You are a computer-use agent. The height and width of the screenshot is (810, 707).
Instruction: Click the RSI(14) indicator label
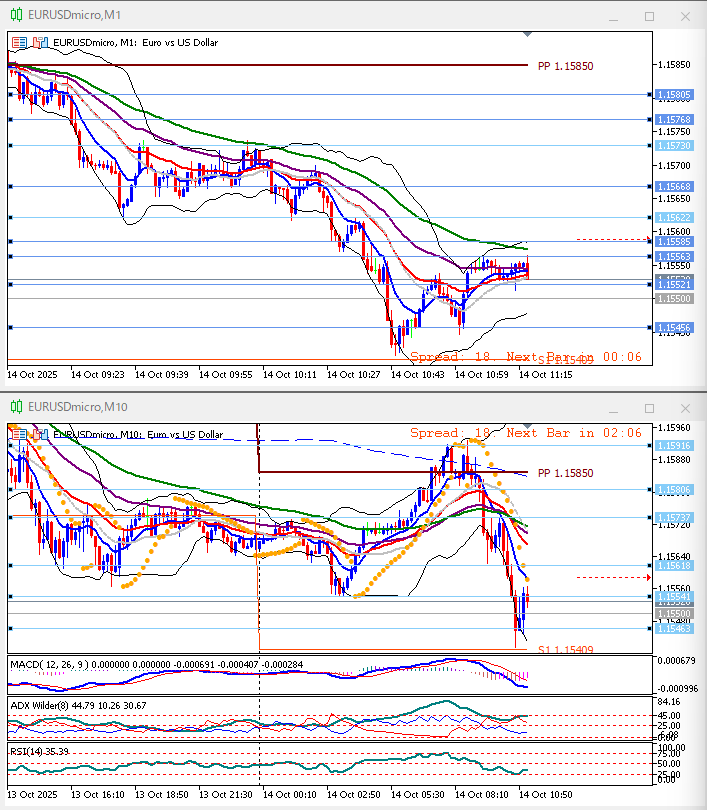point(30,751)
